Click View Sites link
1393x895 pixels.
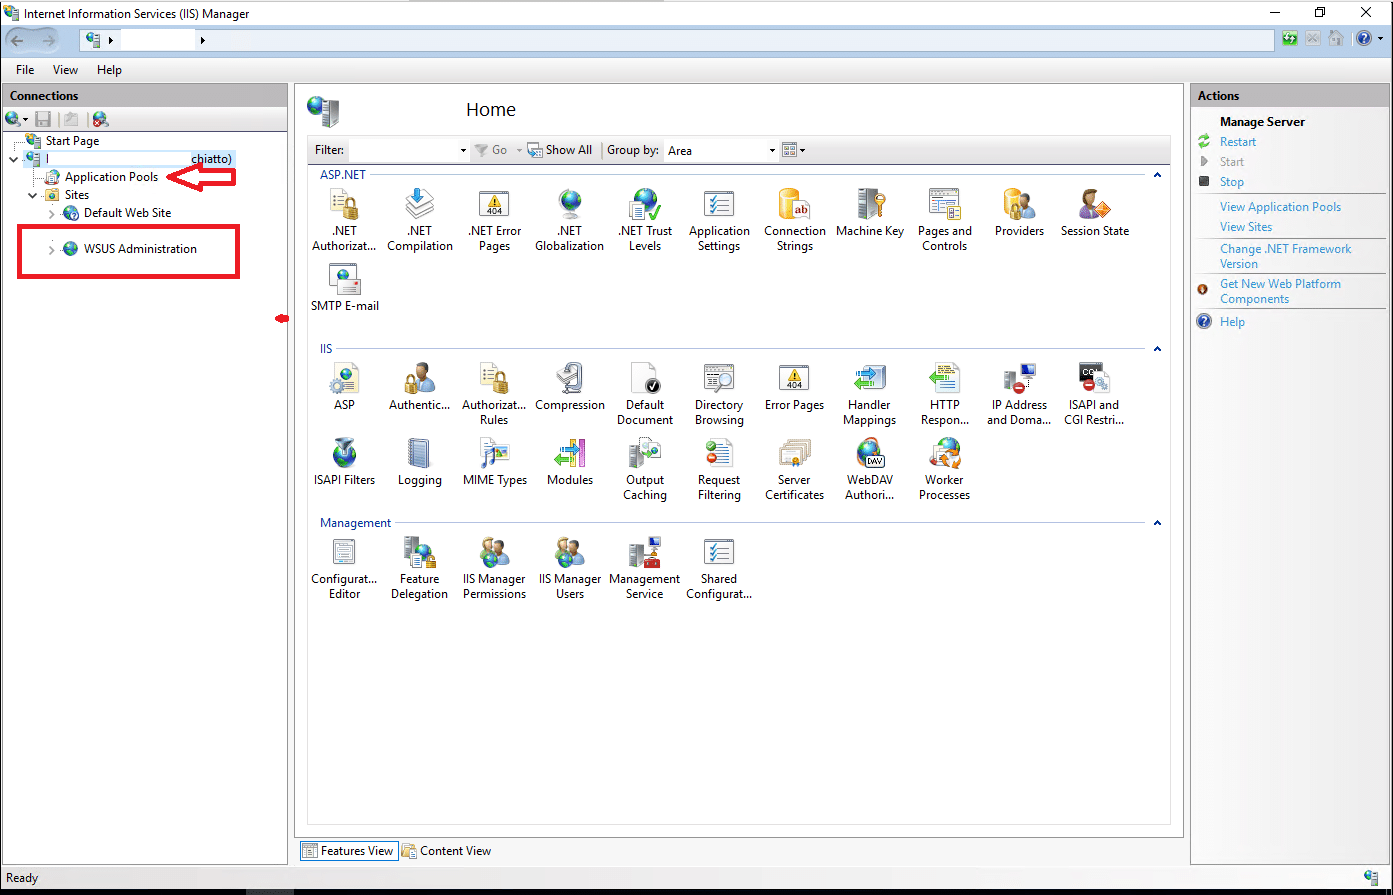pyautogui.click(x=1246, y=227)
